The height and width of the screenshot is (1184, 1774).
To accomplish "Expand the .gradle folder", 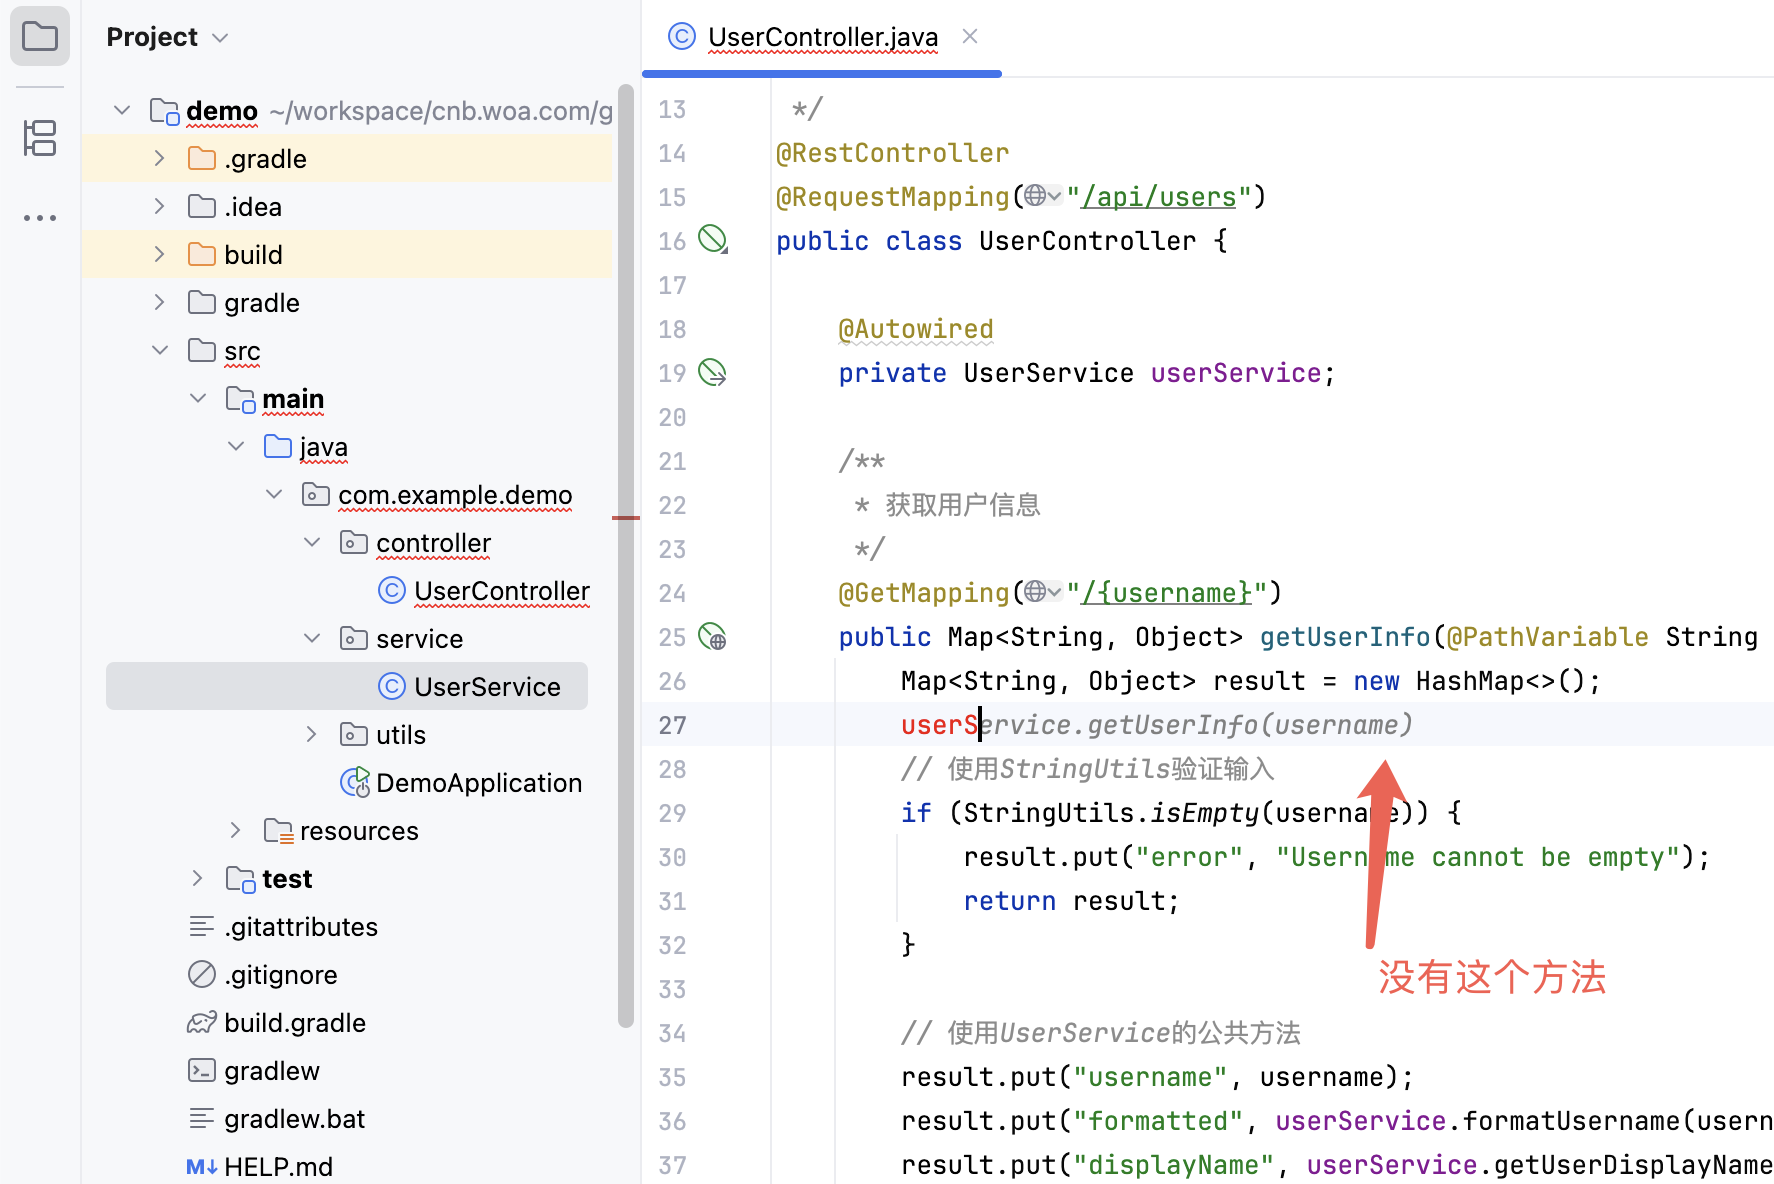I will coord(159,158).
